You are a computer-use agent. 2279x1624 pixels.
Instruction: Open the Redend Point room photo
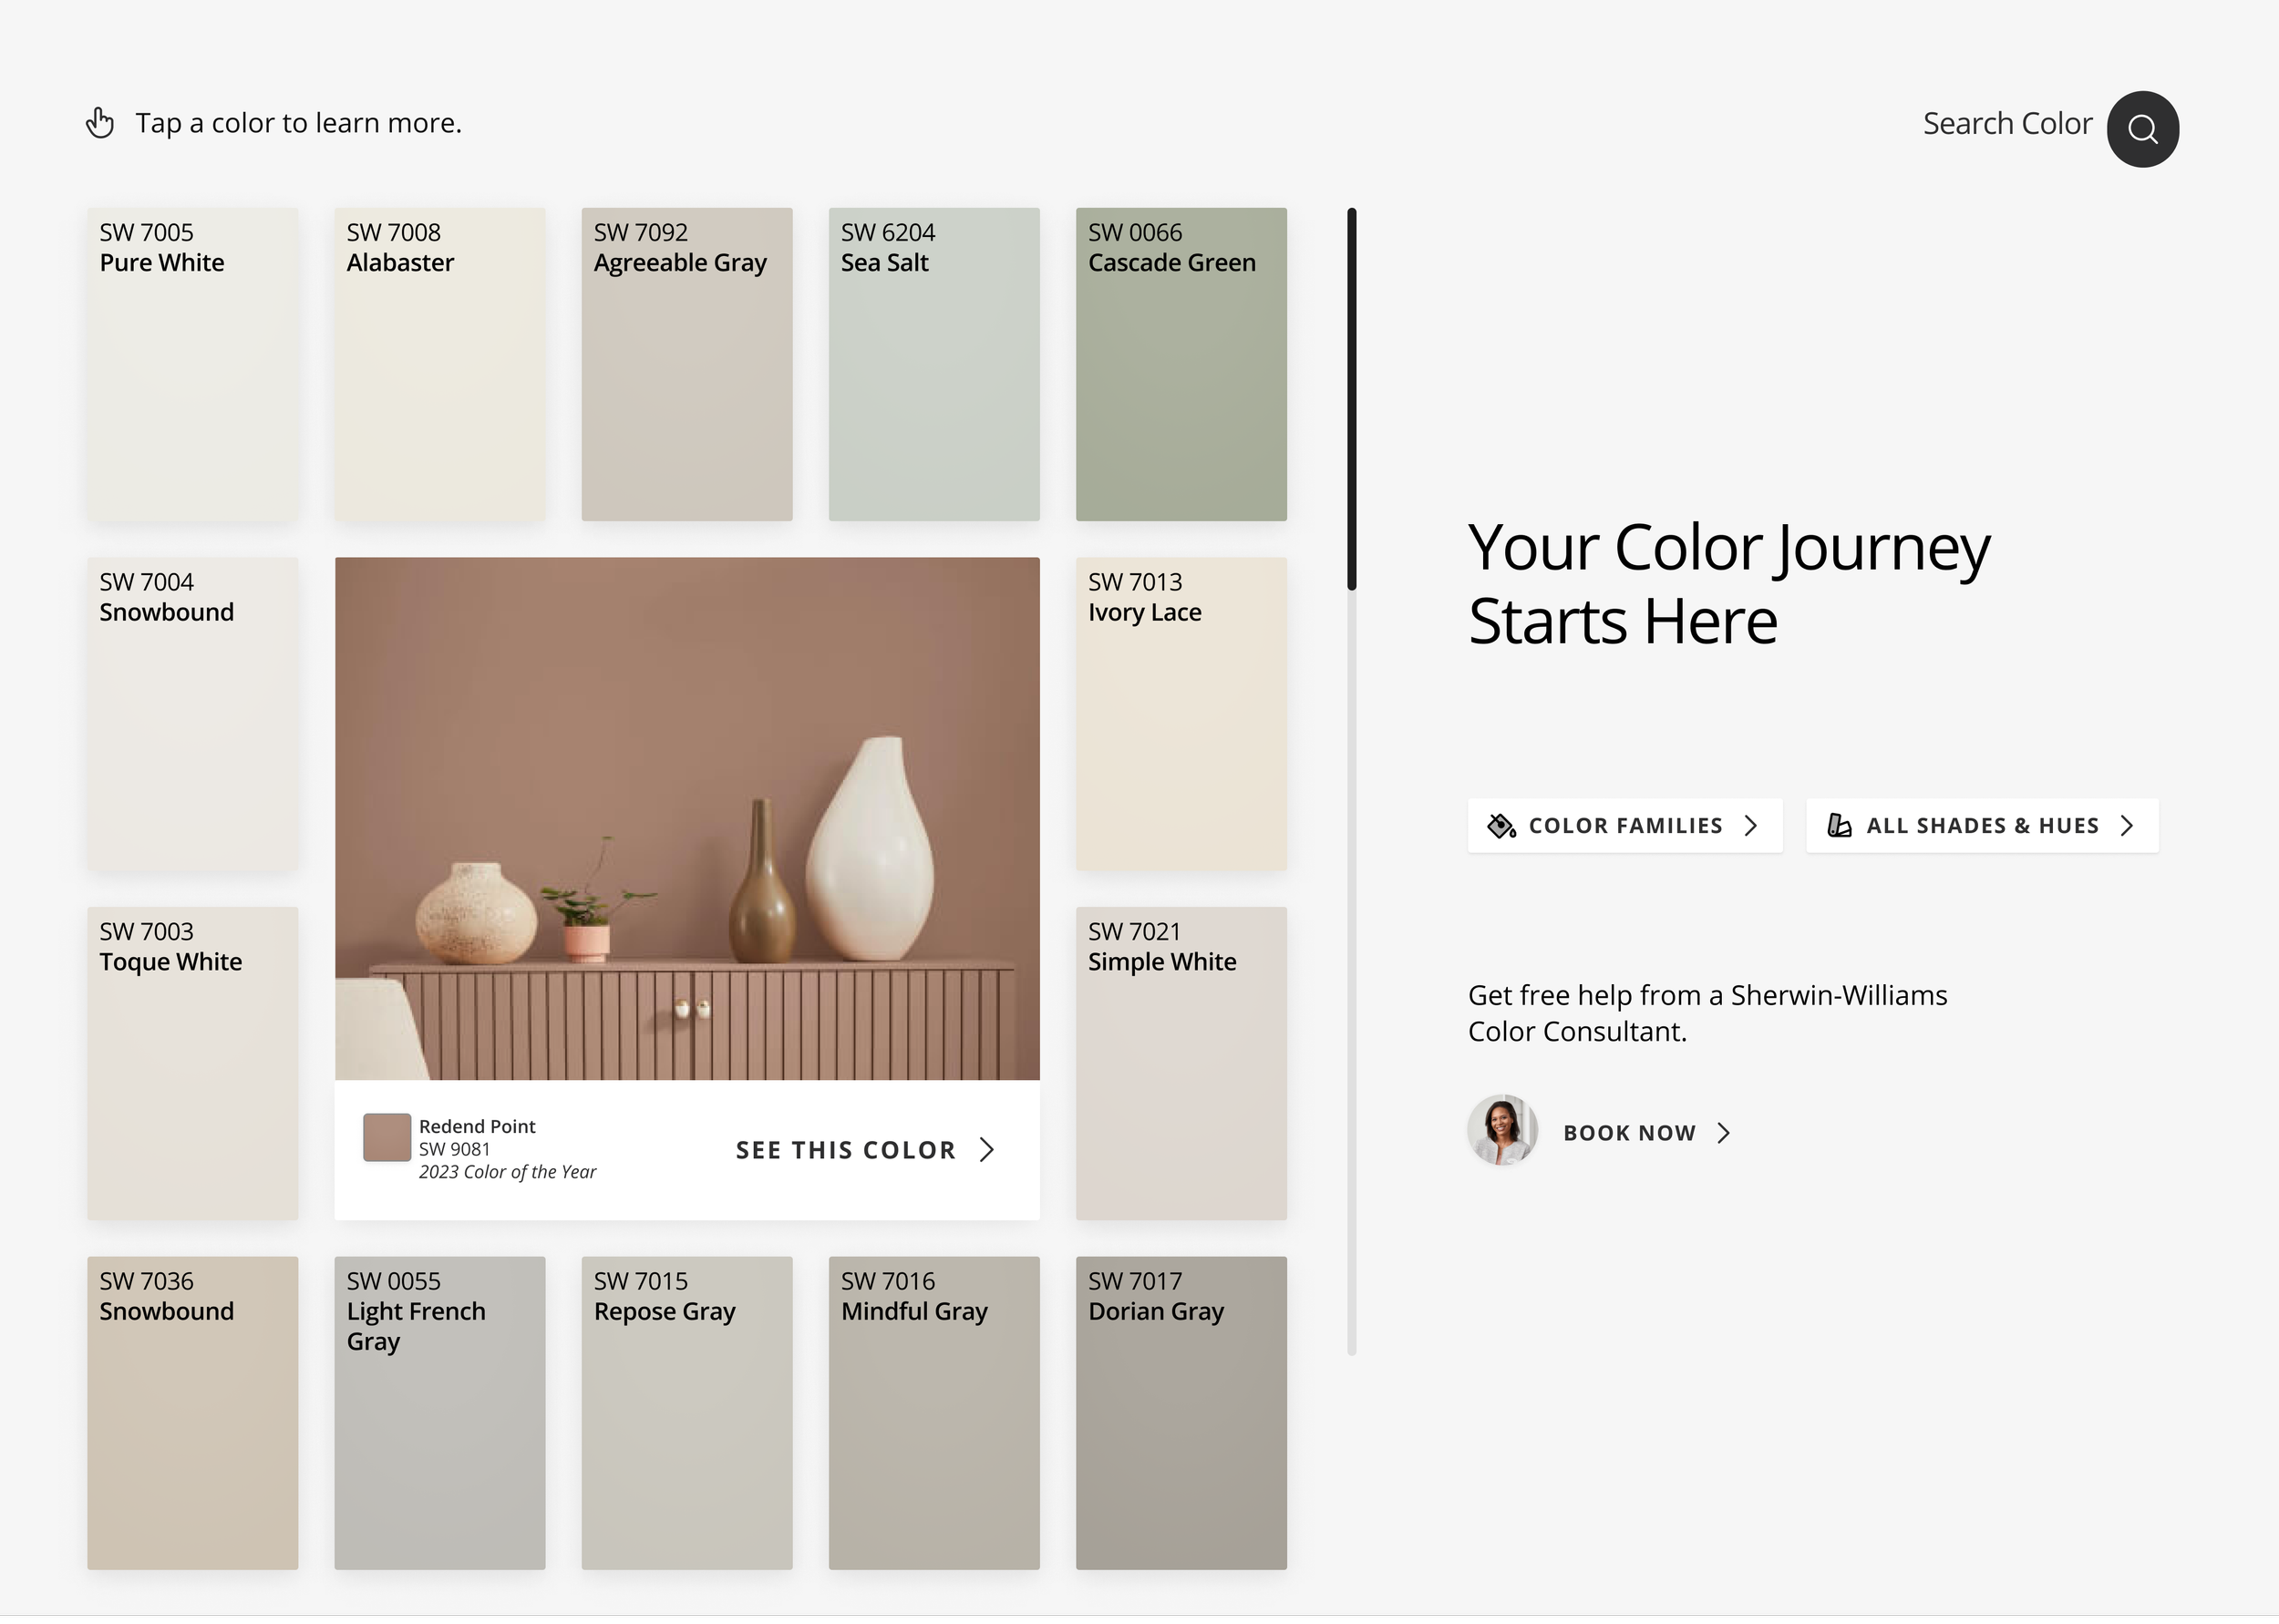click(686, 818)
